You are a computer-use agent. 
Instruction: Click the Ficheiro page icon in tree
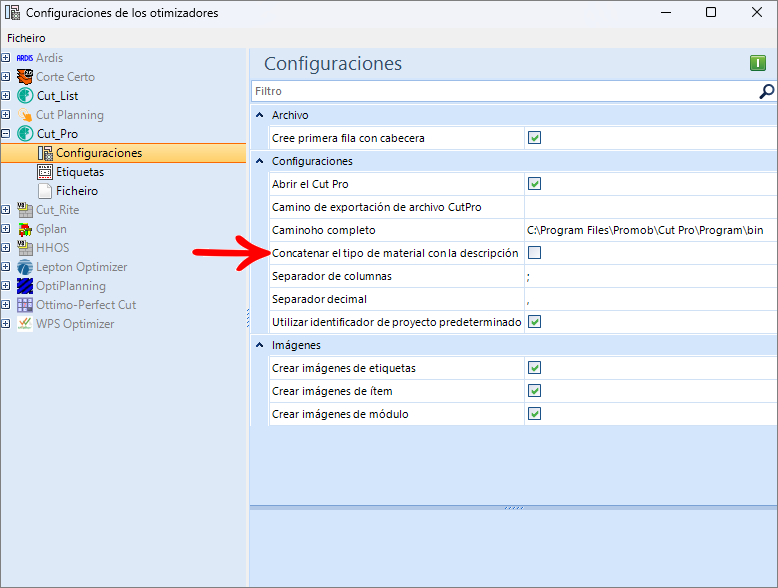45,191
